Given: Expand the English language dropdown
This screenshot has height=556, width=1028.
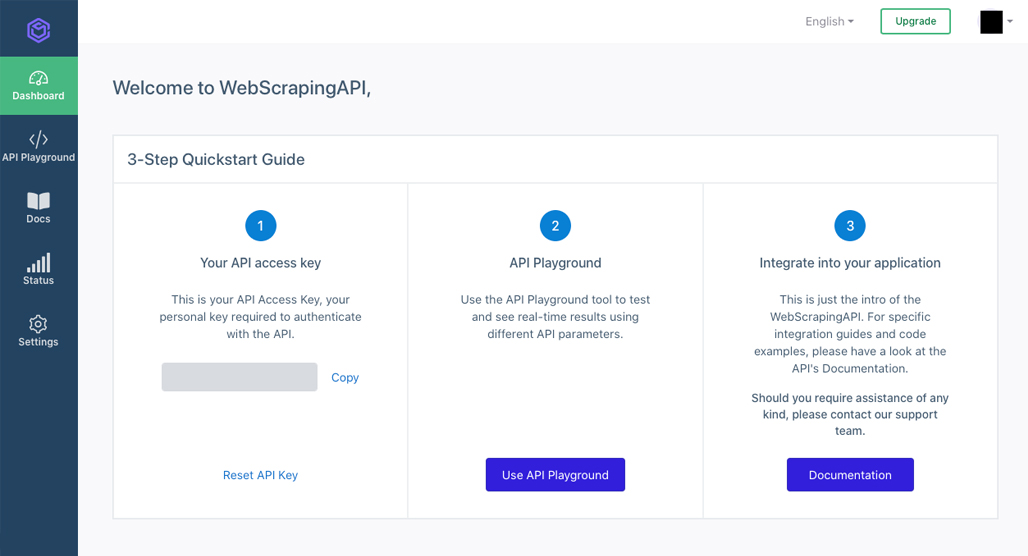Looking at the screenshot, I should pos(829,22).
